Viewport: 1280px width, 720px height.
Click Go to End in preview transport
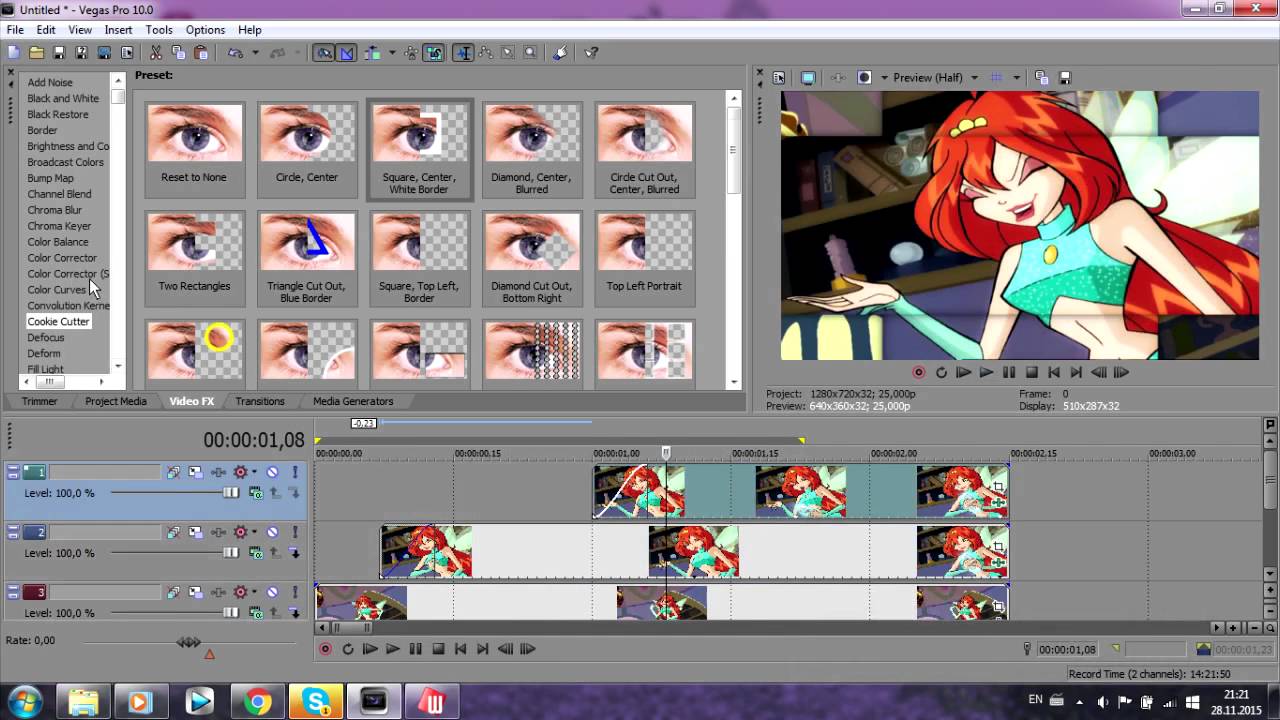pyautogui.click(x=1076, y=372)
